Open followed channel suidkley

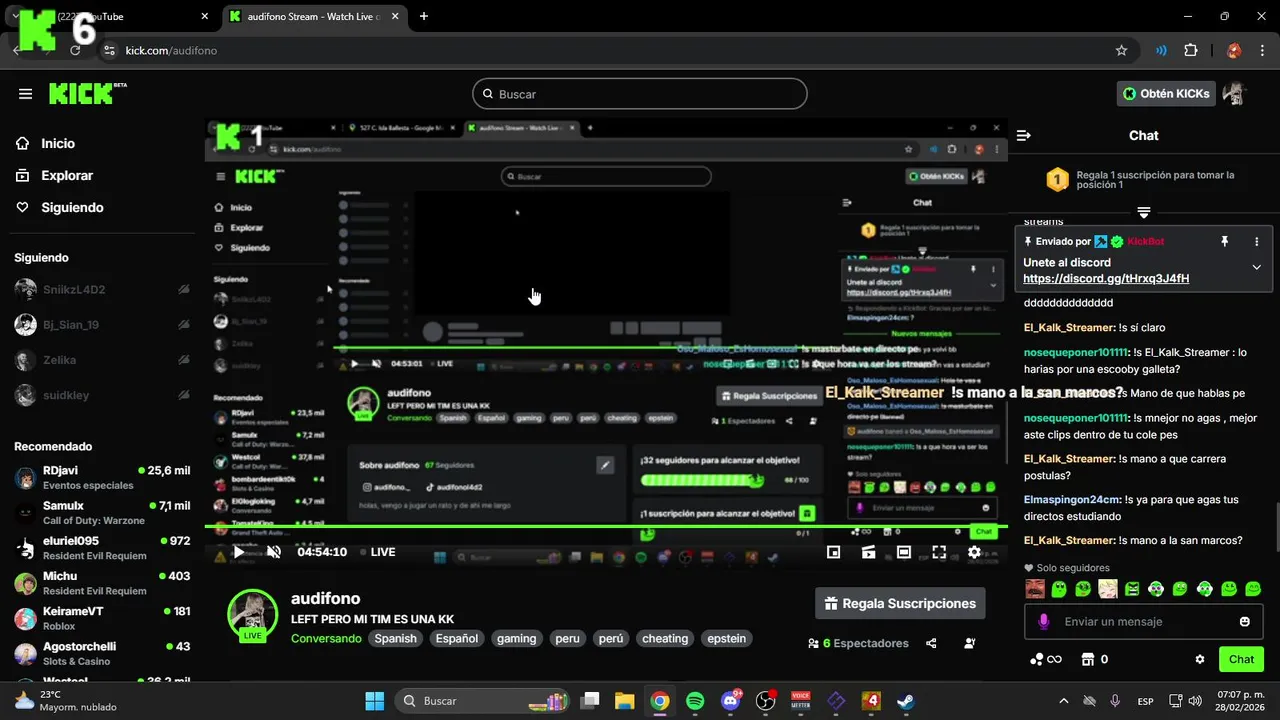101,395
